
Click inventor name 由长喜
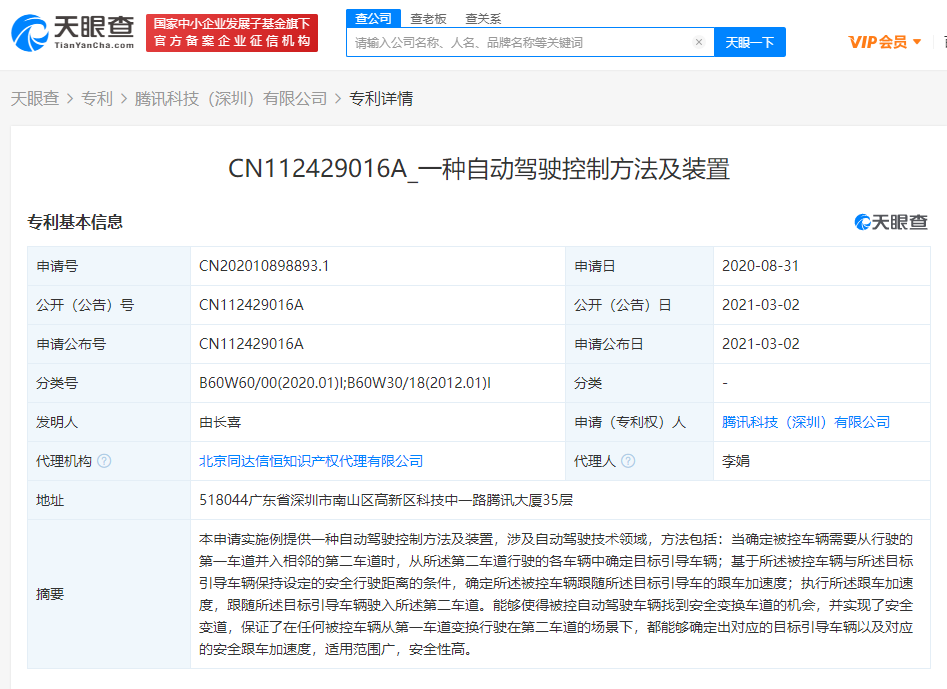[220, 422]
